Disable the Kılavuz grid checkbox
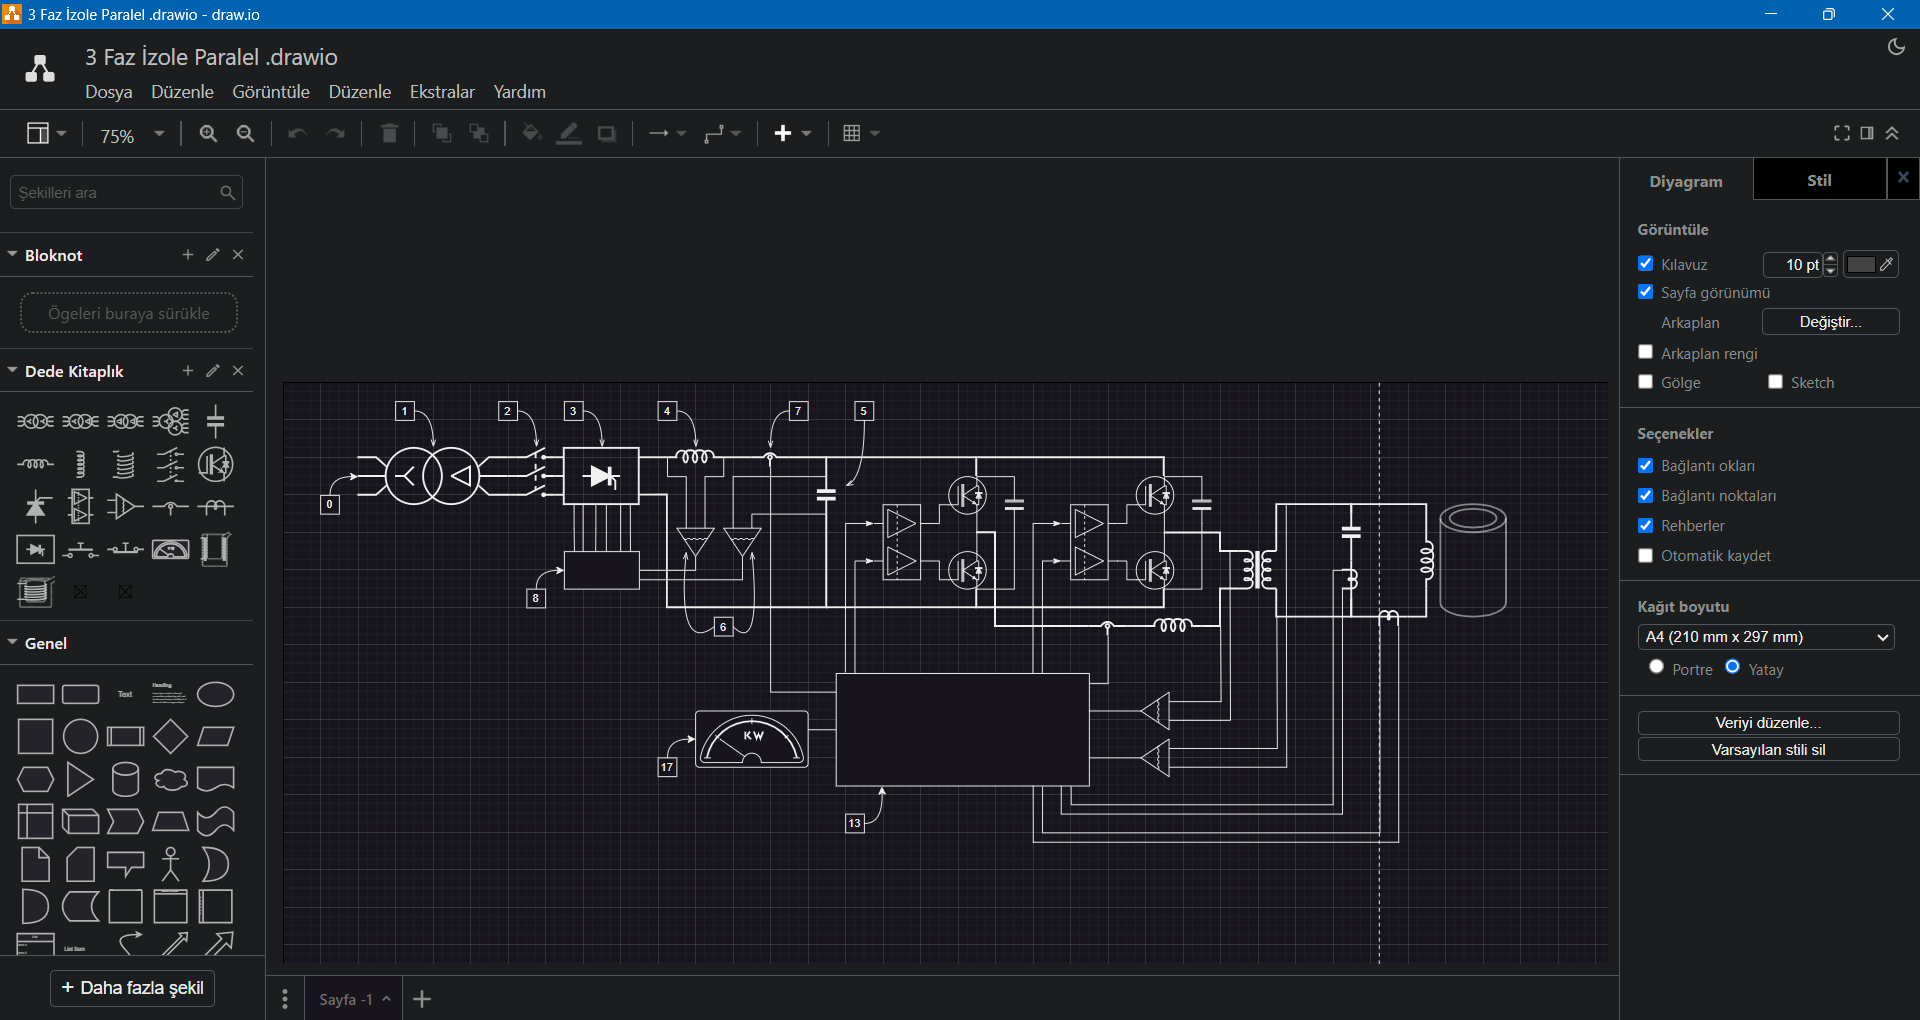This screenshot has width=1920, height=1020. (x=1646, y=264)
